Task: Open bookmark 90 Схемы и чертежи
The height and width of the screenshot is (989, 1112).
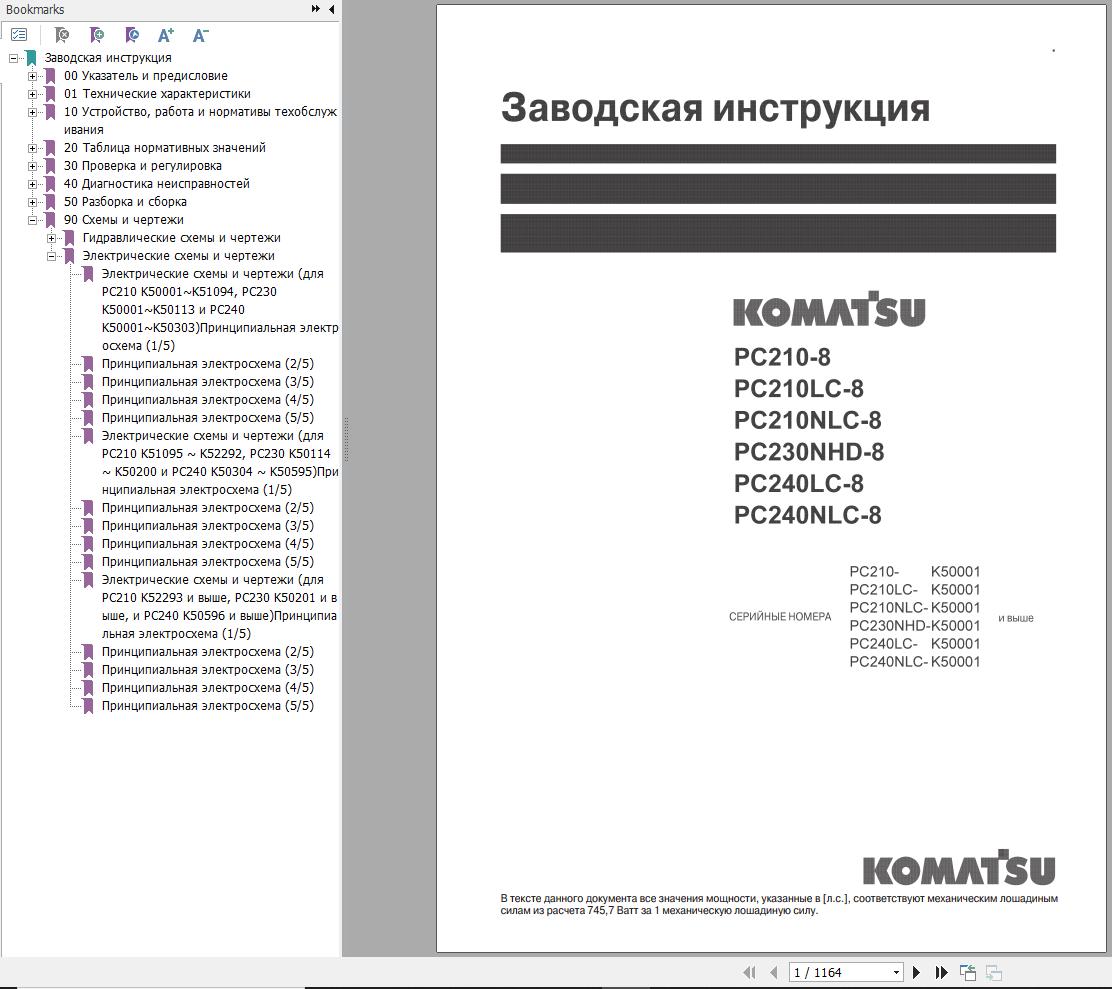Action: click(x=123, y=220)
